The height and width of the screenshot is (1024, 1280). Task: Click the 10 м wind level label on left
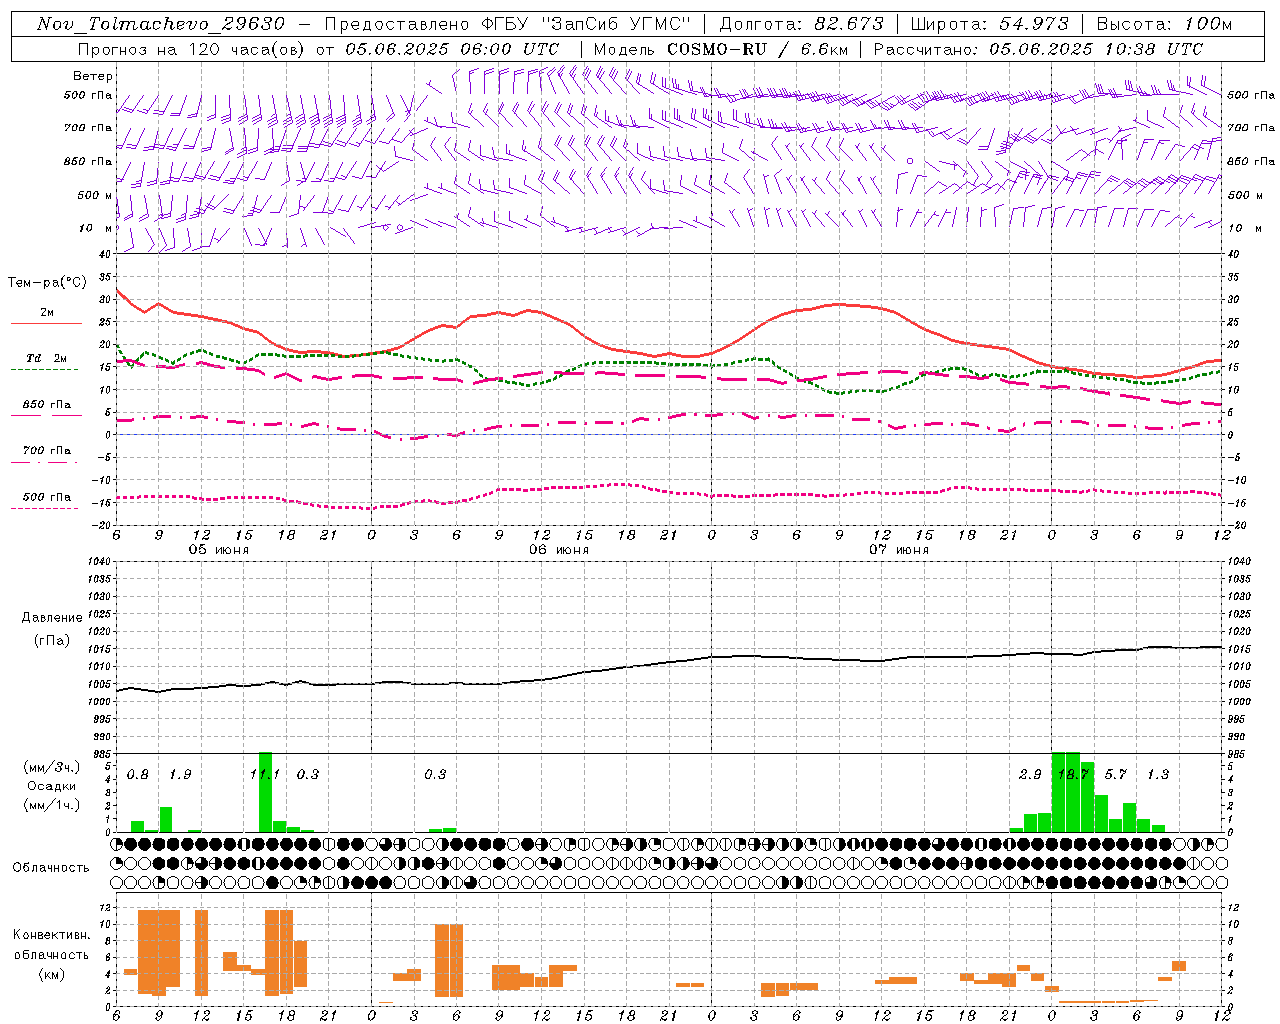click(97, 228)
